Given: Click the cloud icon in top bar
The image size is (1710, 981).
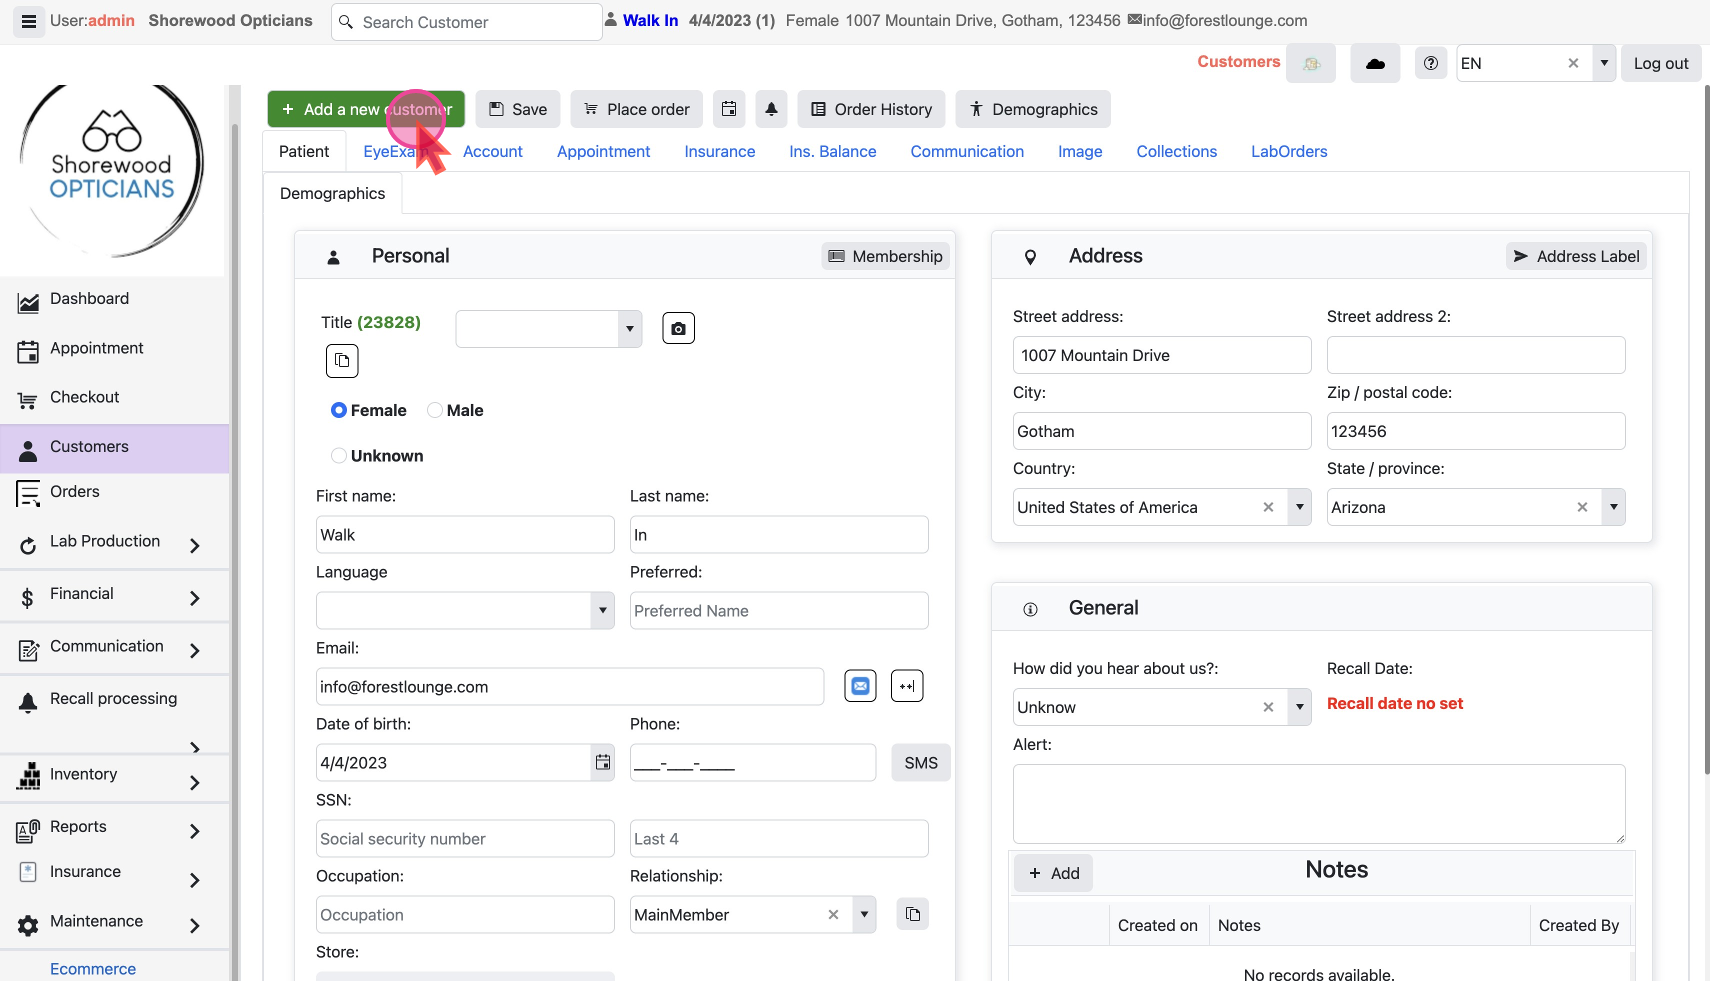Looking at the screenshot, I should click(x=1375, y=63).
